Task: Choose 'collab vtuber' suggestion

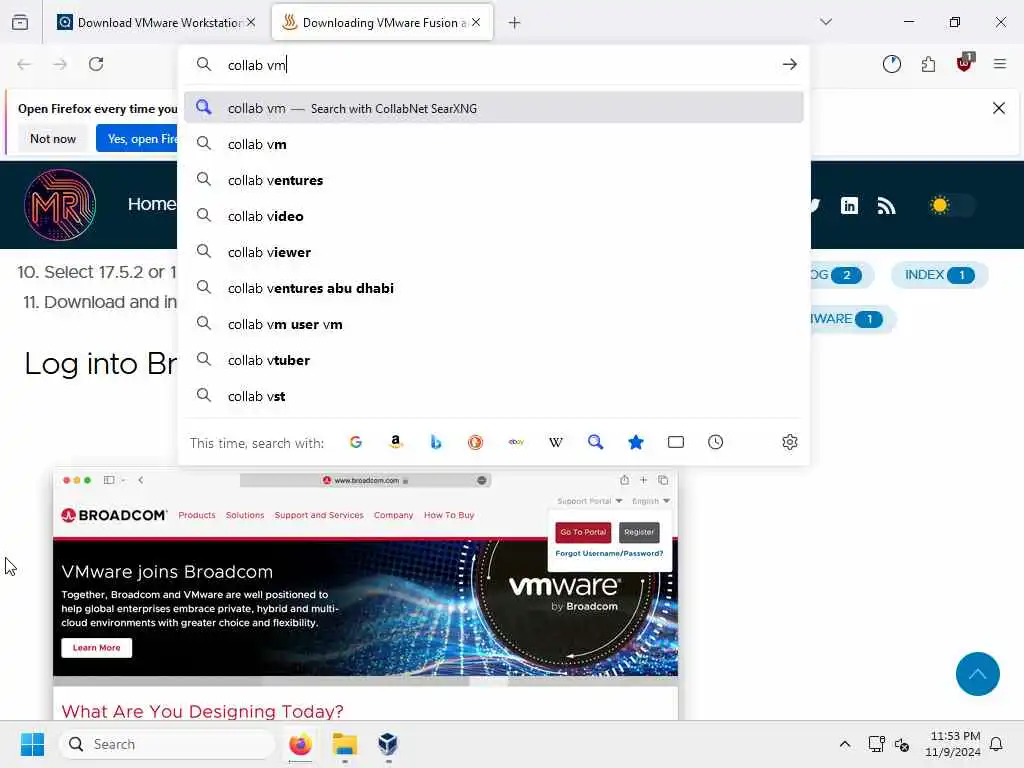Action: pos(494,360)
